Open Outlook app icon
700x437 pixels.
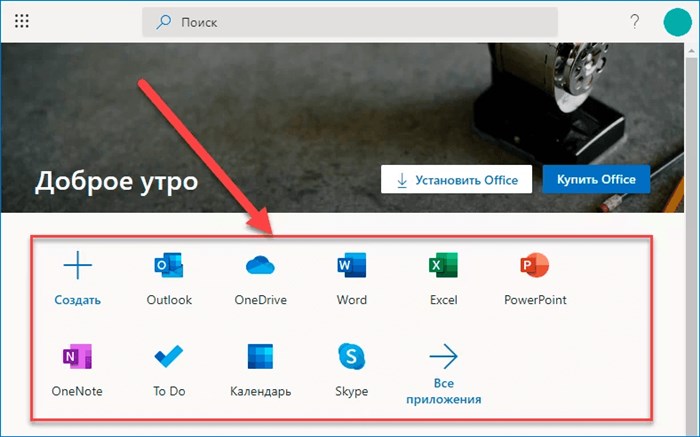169,265
